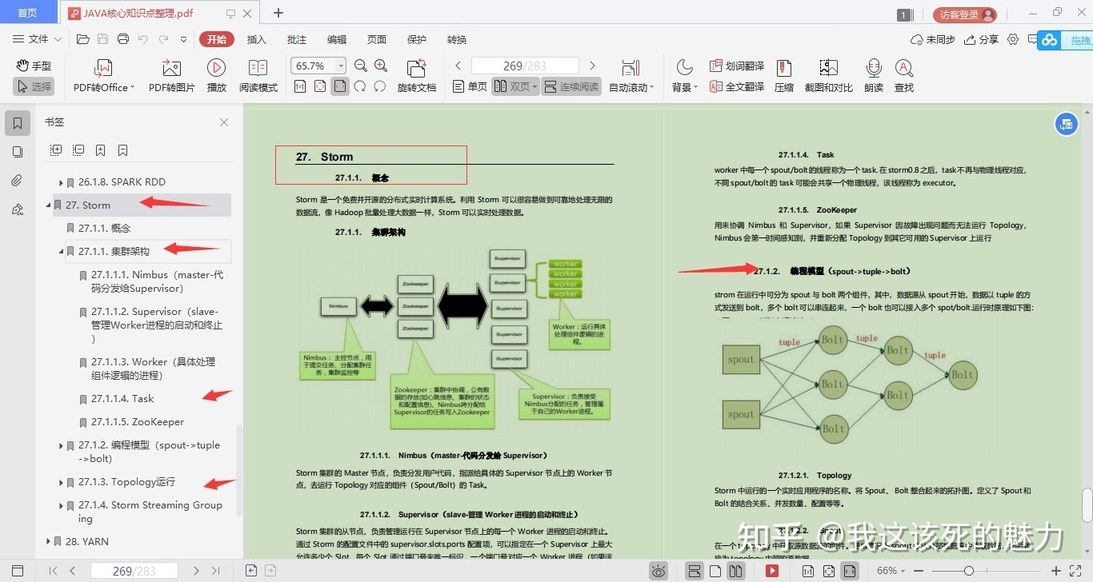Image resolution: width=1093 pixels, height=582 pixels.
Task: Switch to 单页 single page view
Action: 469,86
